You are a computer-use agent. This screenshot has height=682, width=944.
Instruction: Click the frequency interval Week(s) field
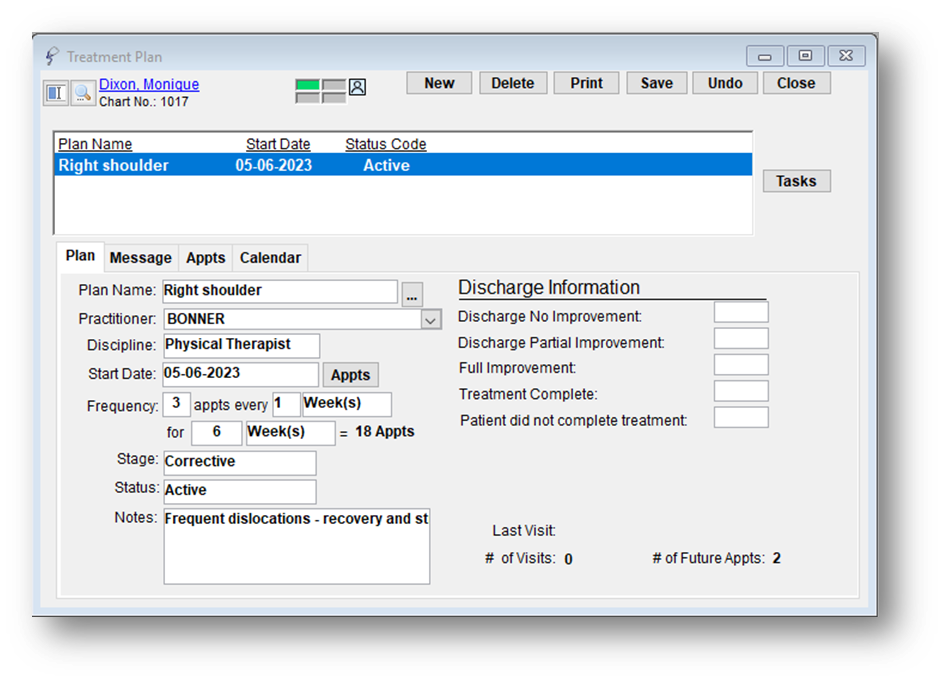[346, 404]
